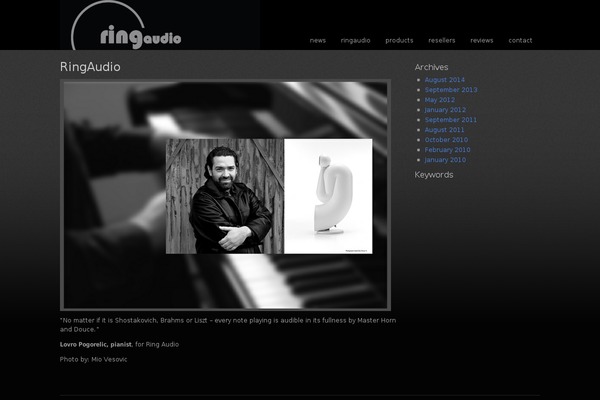This screenshot has height=400, width=600.
Task: Go to the products page
Action: point(399,40)
